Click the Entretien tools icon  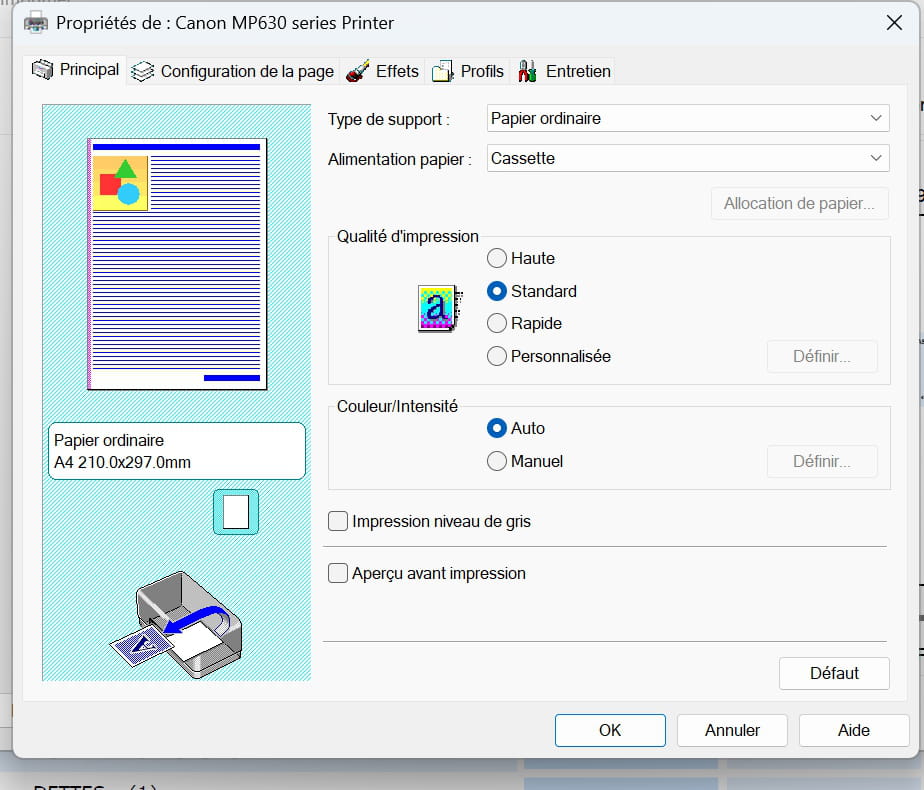click(527, 71)
